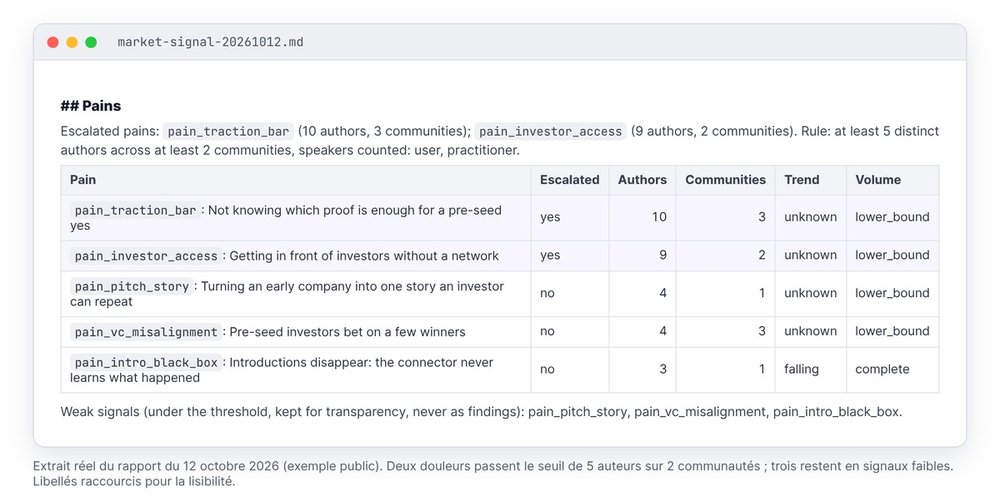Screen dimensions: 1000x496
Task: Click the green maximize window dot
Action: point(91,42)
